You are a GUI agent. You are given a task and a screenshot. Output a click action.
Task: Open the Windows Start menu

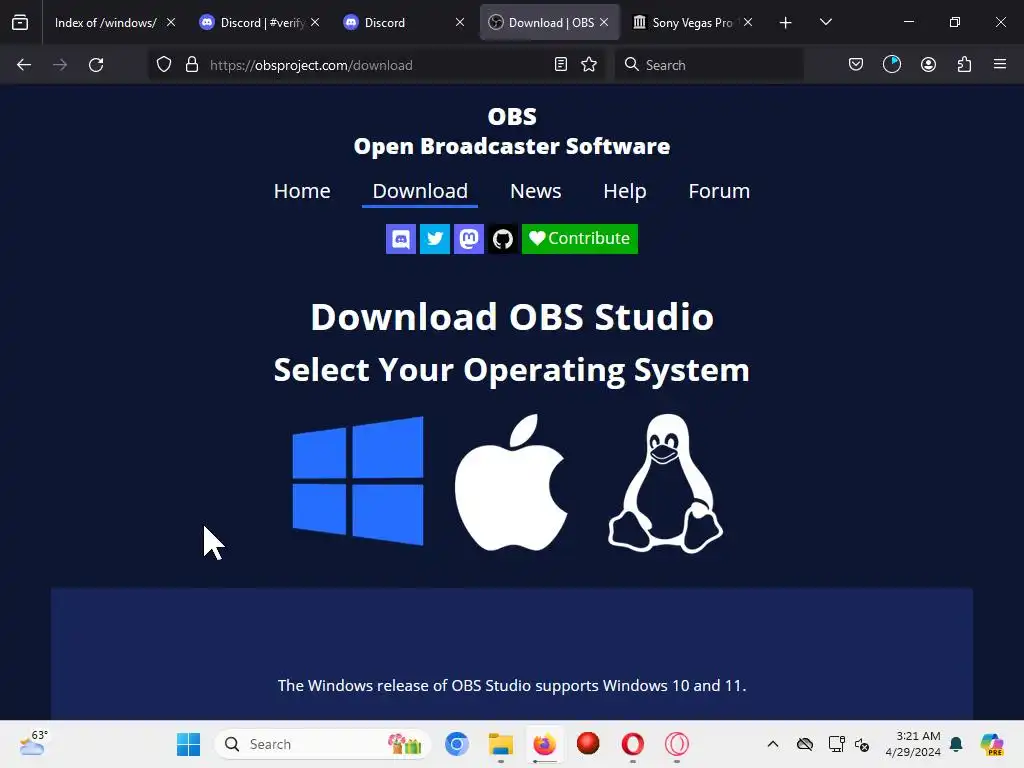tap(189, 744)
